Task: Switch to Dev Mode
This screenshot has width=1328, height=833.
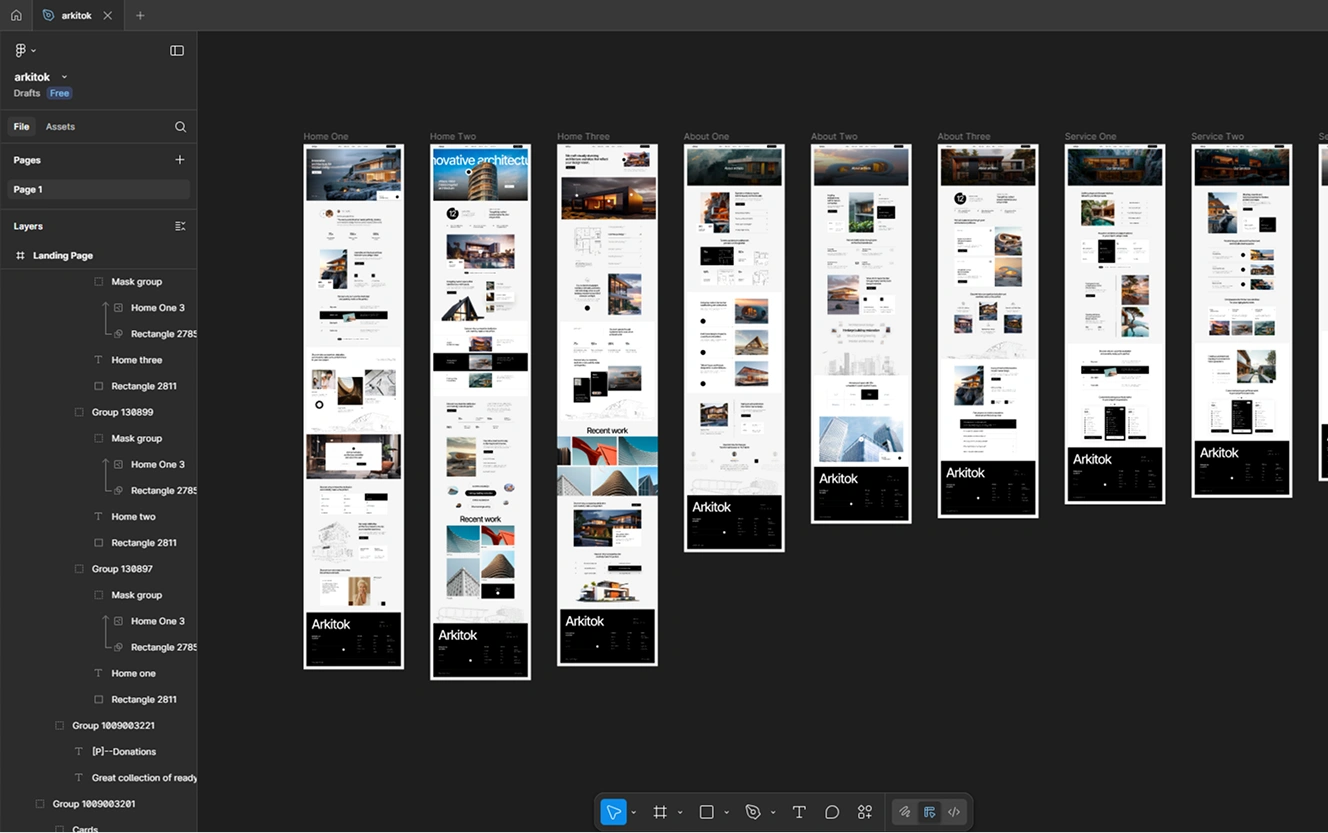Action: [954, 812]
